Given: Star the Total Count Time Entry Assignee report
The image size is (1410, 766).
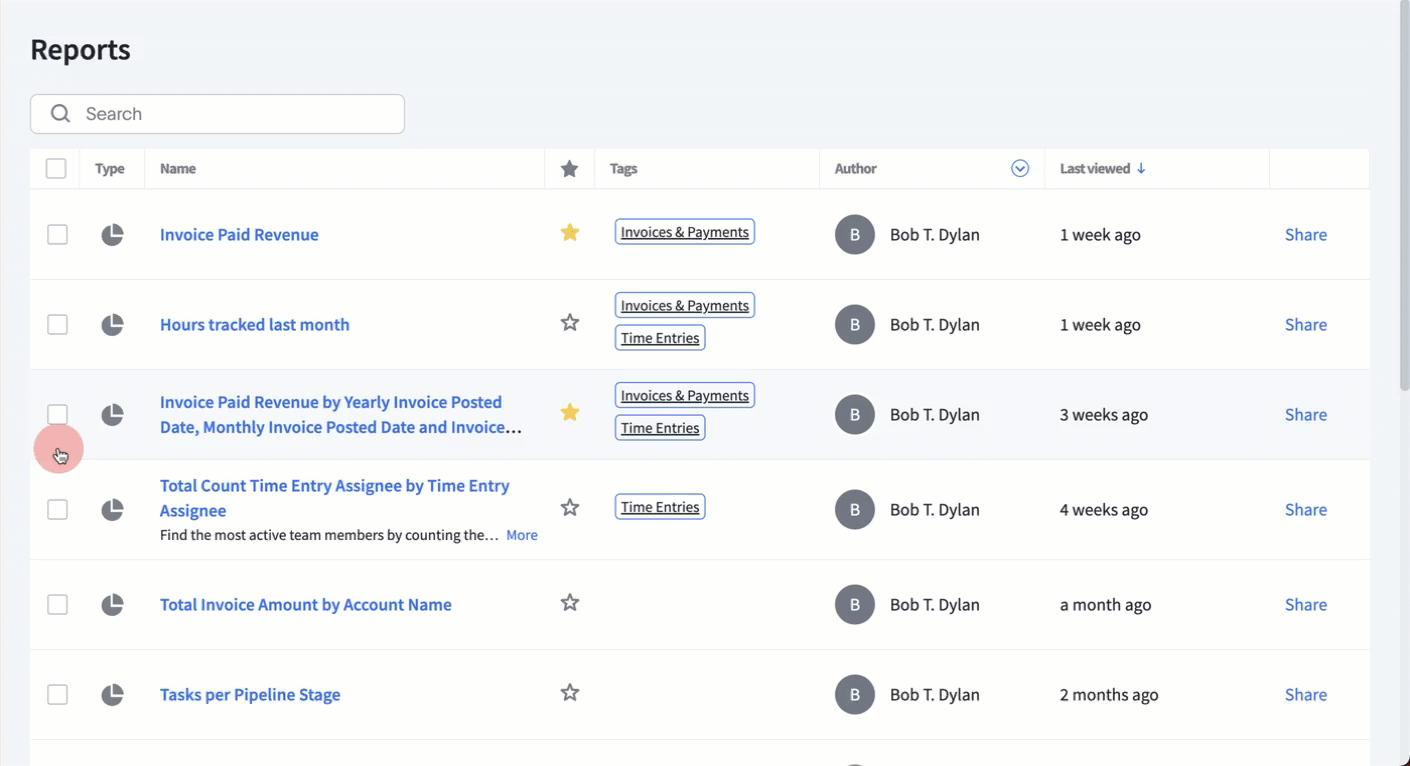Looking at the screenshot, I should click(570, 508).
